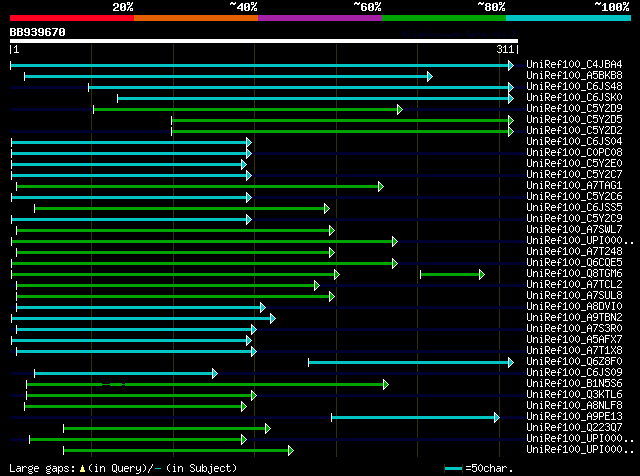Click the UniRef100_A7T1X8 entry name

(574, 351)
